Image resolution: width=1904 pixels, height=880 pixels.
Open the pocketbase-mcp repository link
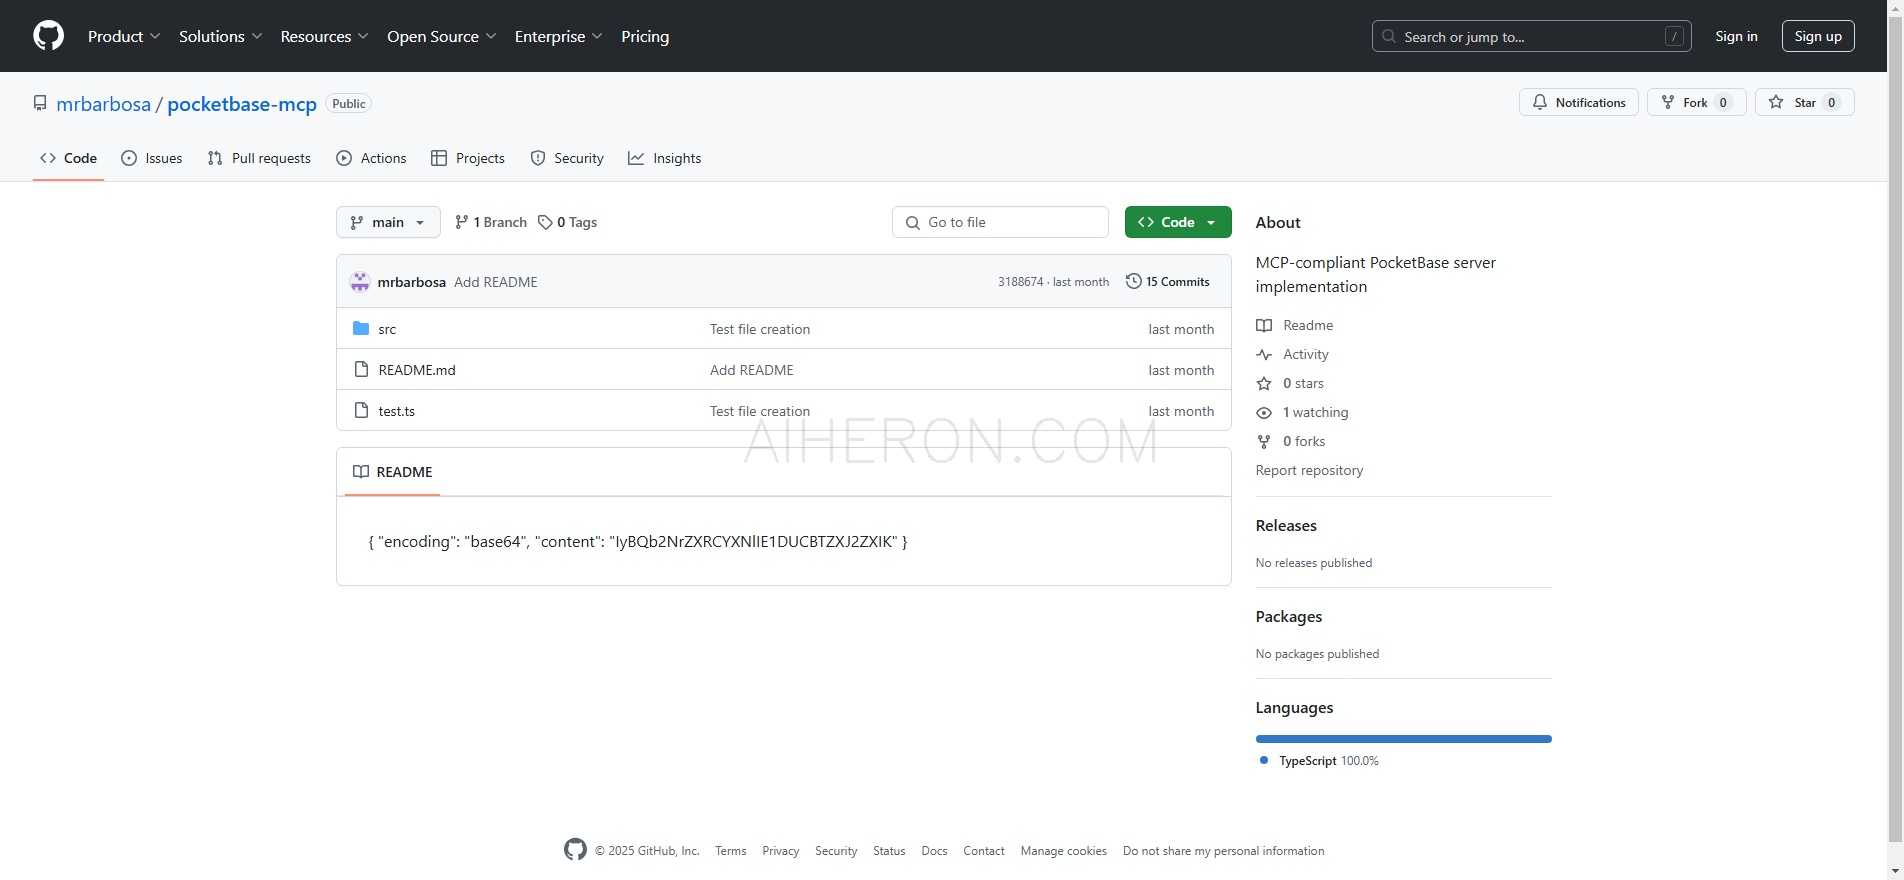coord(242,104)
